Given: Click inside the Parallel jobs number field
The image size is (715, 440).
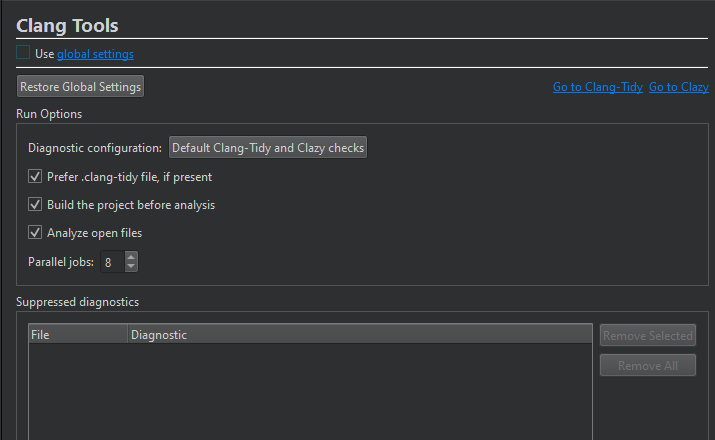Looking at the screenshot, I should click(x=111, y=262).
